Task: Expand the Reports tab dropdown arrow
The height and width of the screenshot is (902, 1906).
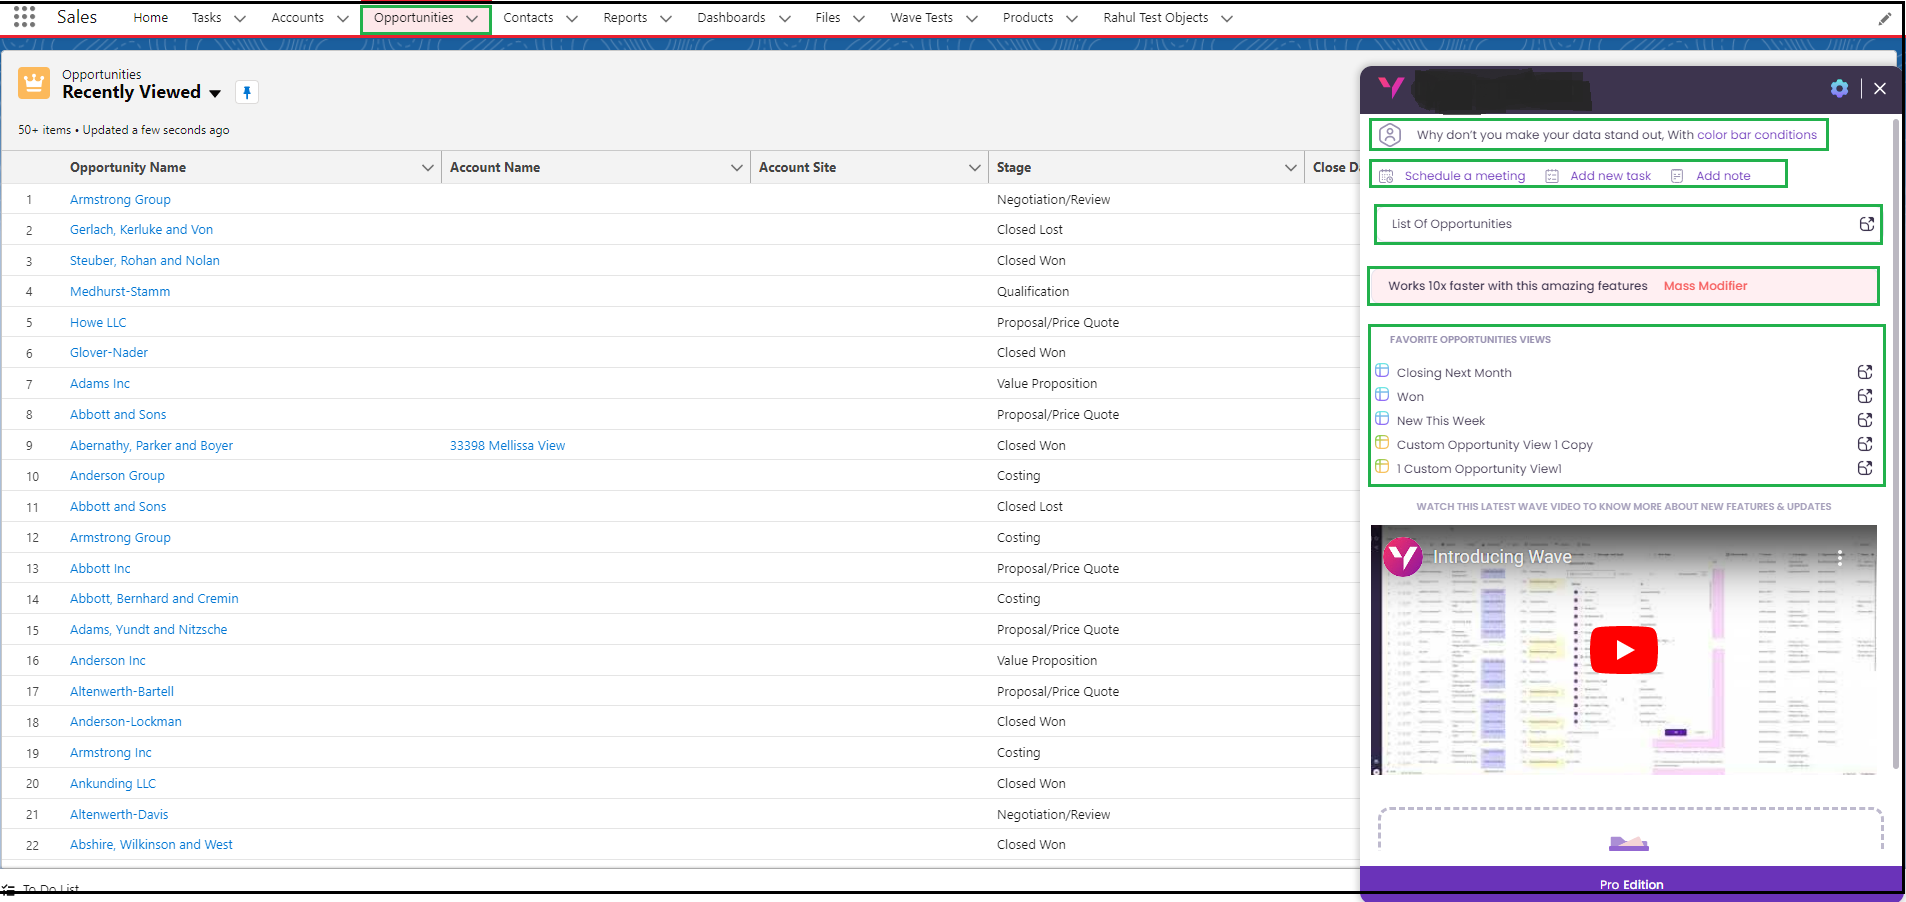Action: click(x=666, y=18)
